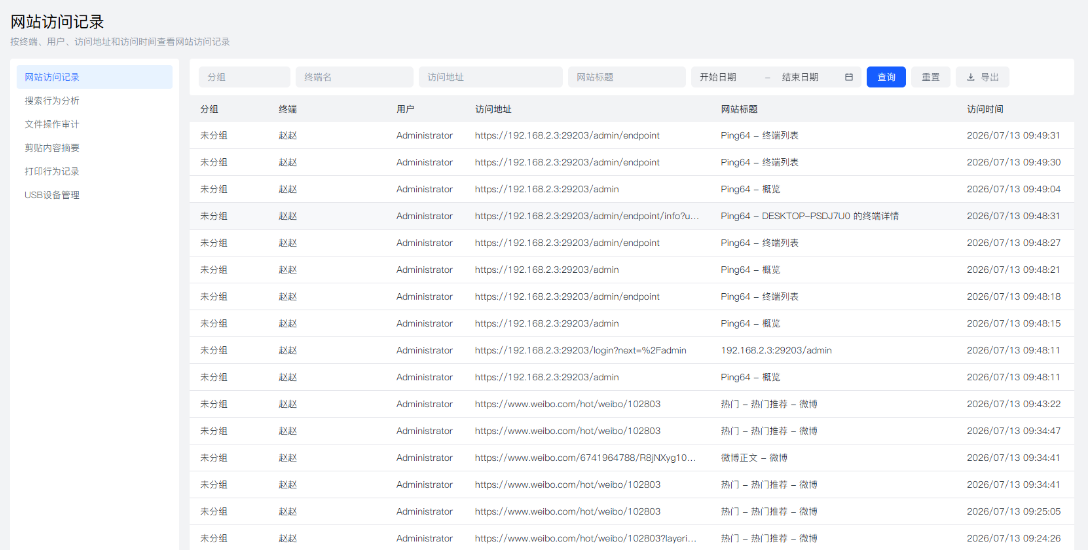Click the 网站访问记录 page title
Viewport: 1088px width, 550px height.
(x=57, y=22)
